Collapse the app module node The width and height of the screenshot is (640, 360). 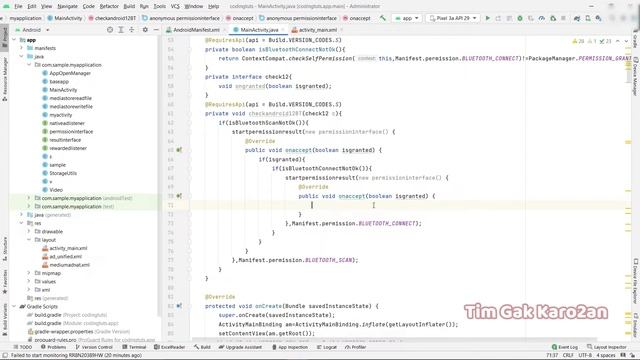click(x=14, y=40)
